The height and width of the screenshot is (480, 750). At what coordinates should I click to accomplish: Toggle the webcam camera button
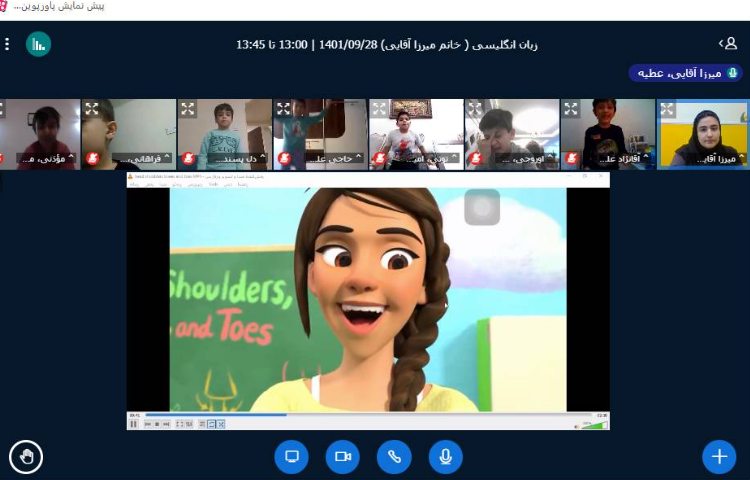[x=342, y=457]
